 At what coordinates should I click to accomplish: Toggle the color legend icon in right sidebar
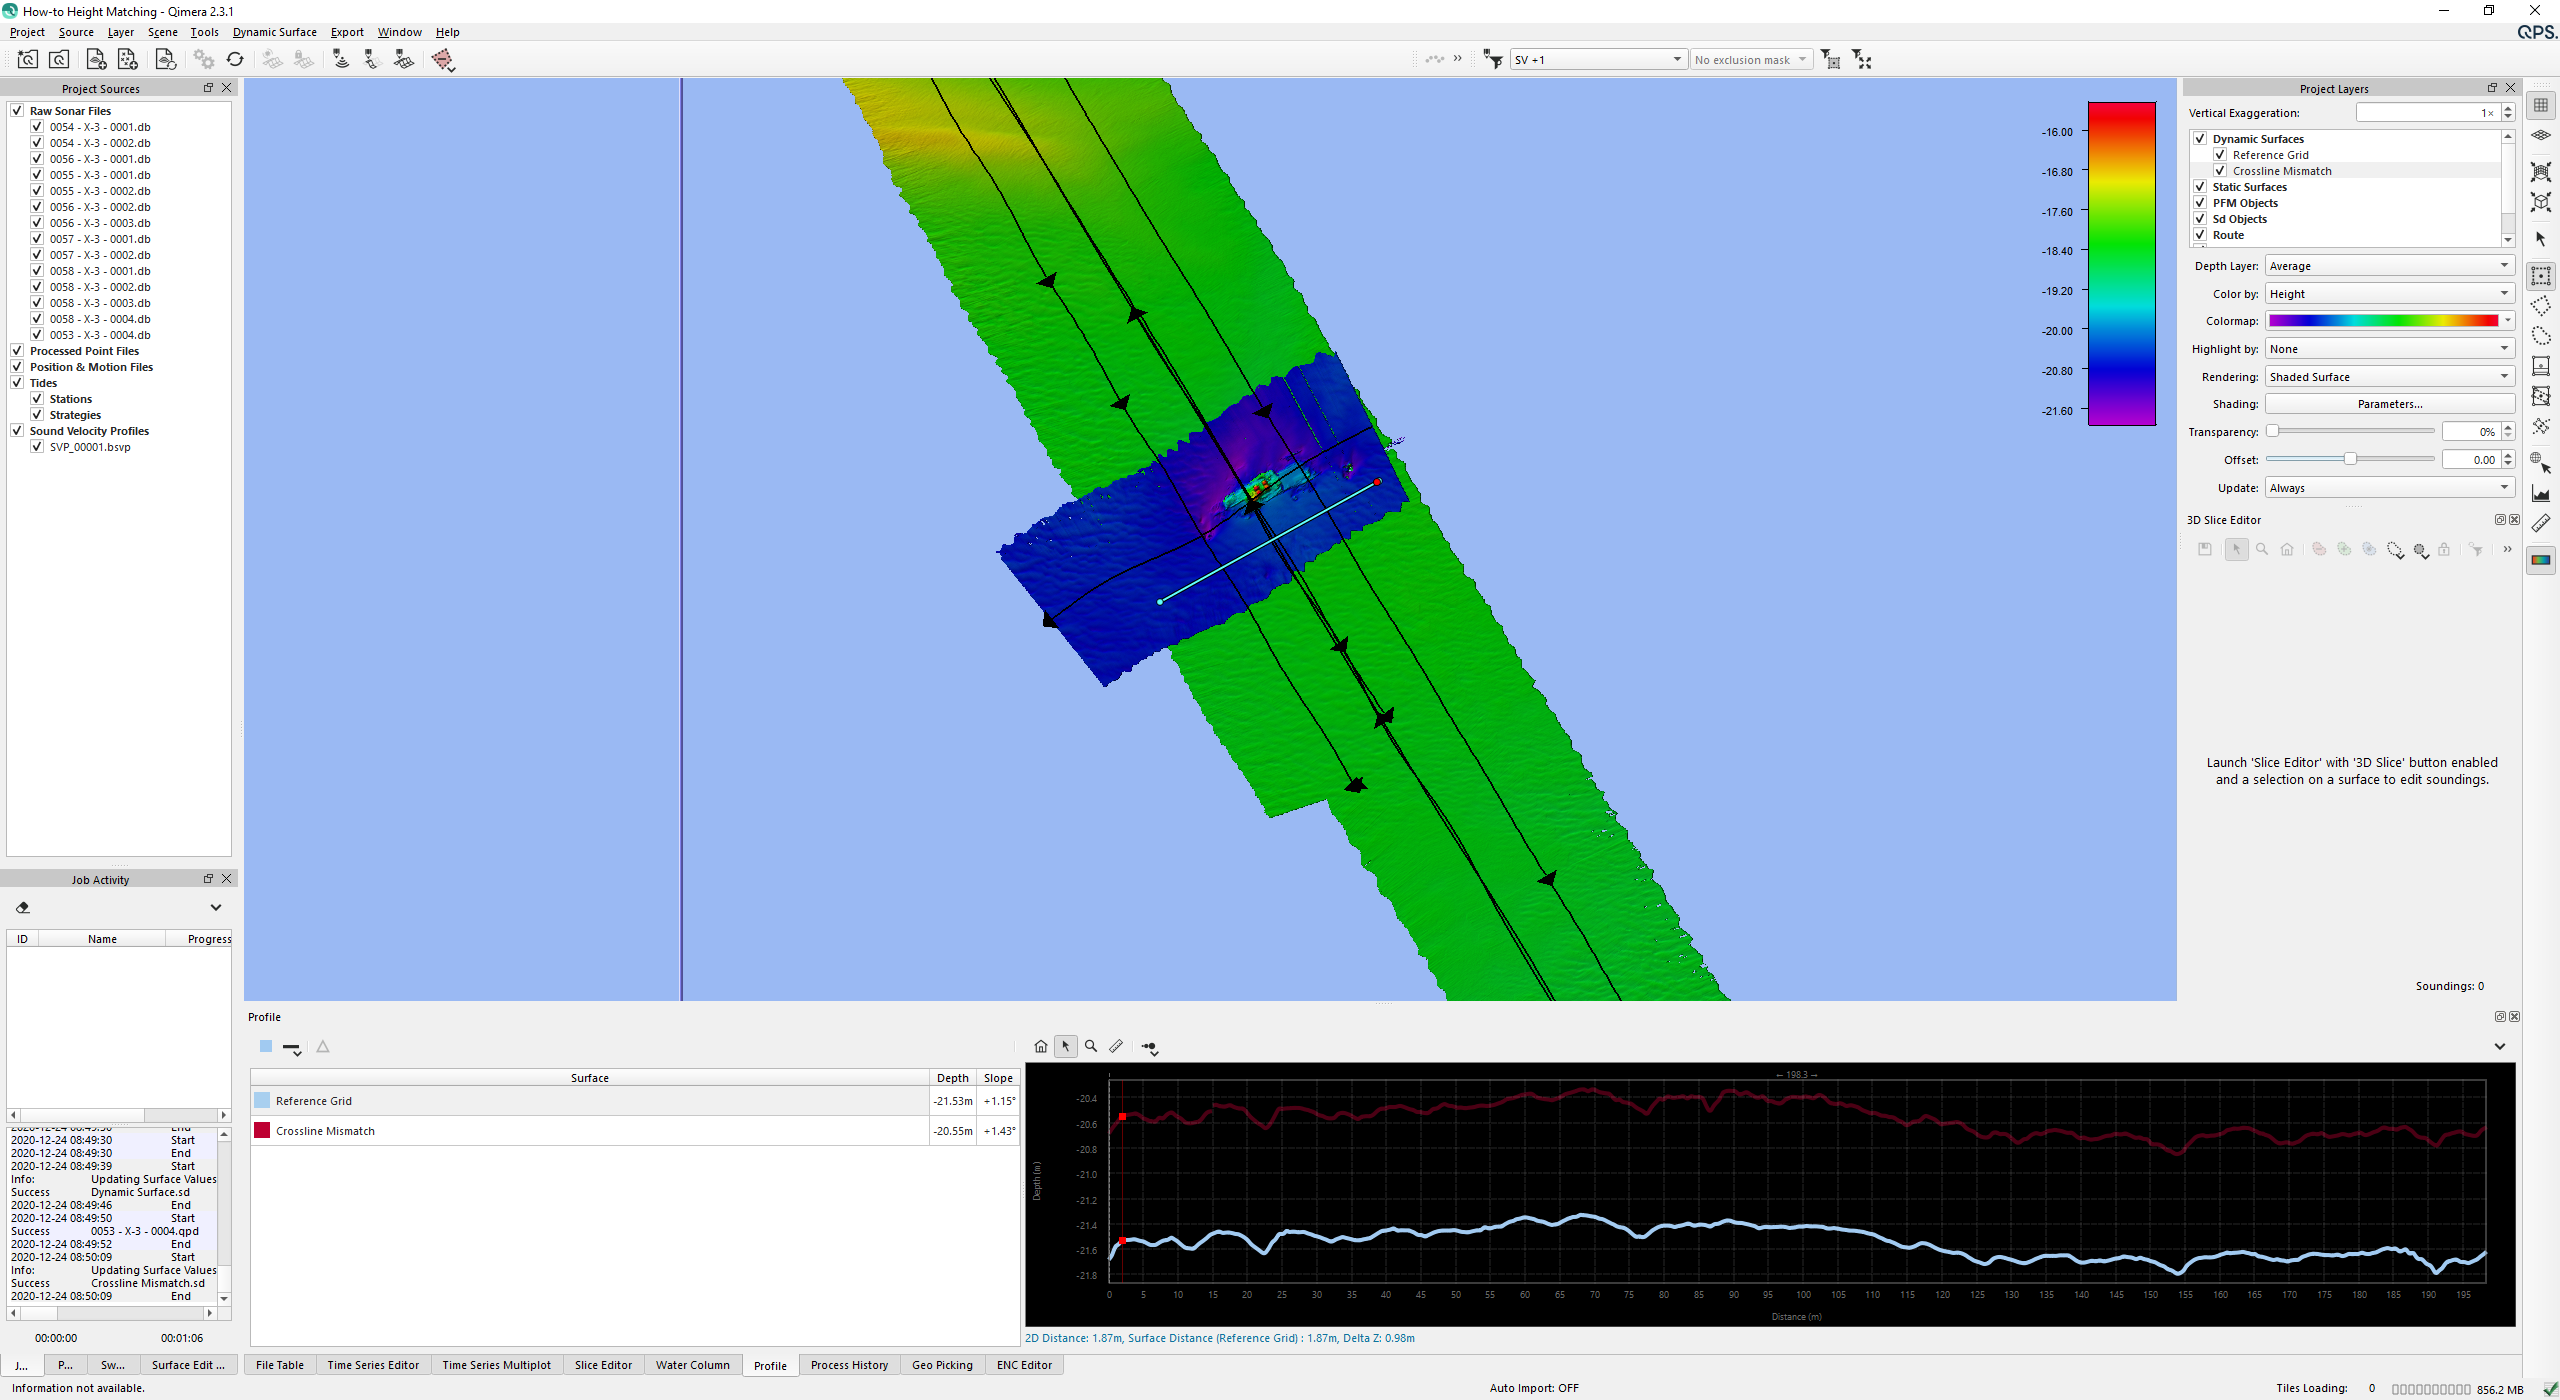[2541, 560]
